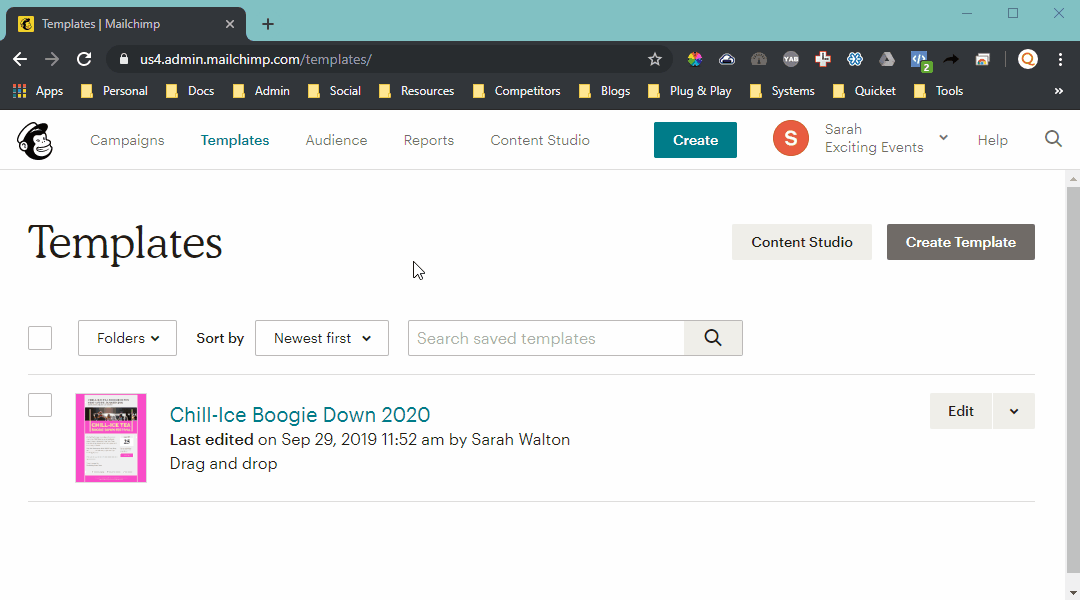Open the Admin bookmarks folder
Screen dimensions: 1080x600
click(261, 91)
